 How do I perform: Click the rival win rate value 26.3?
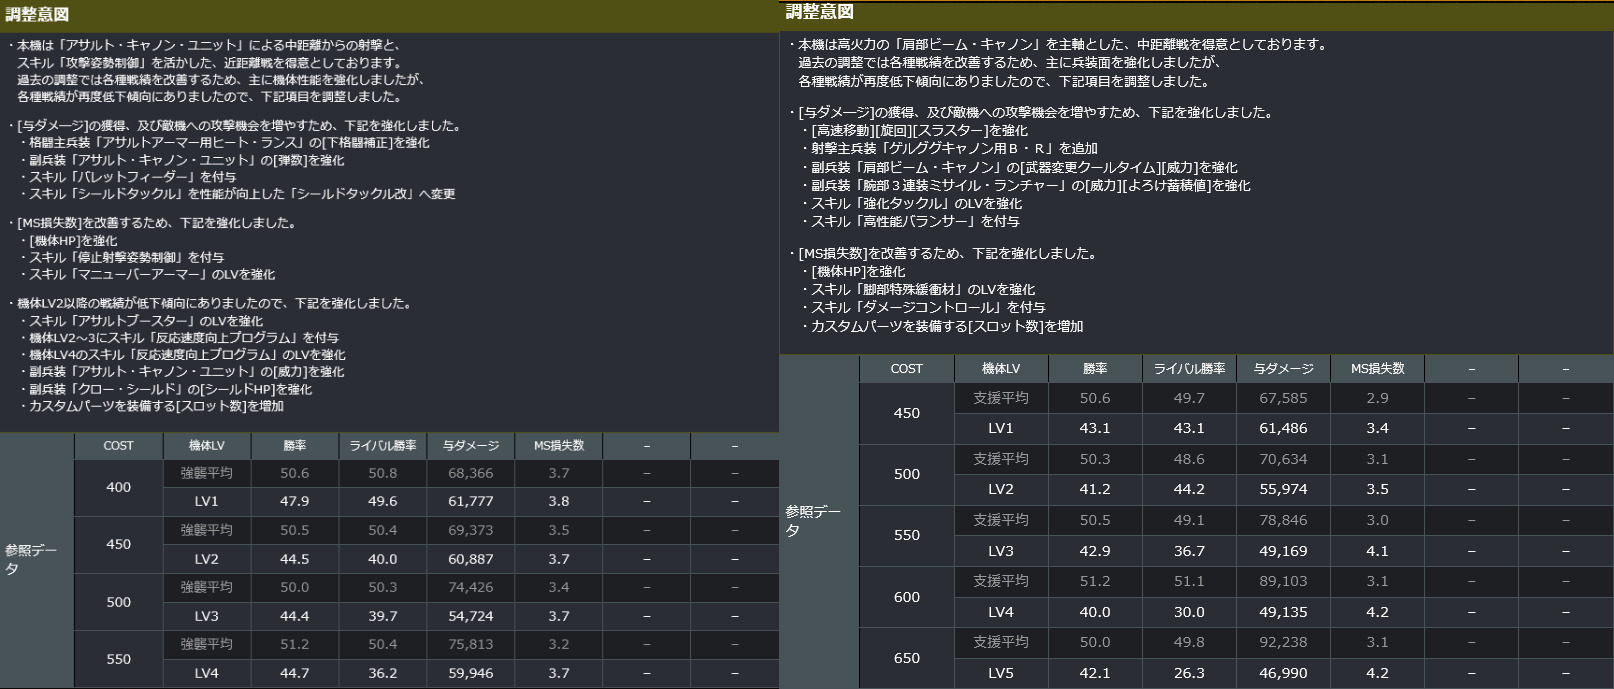point(1189,673)
